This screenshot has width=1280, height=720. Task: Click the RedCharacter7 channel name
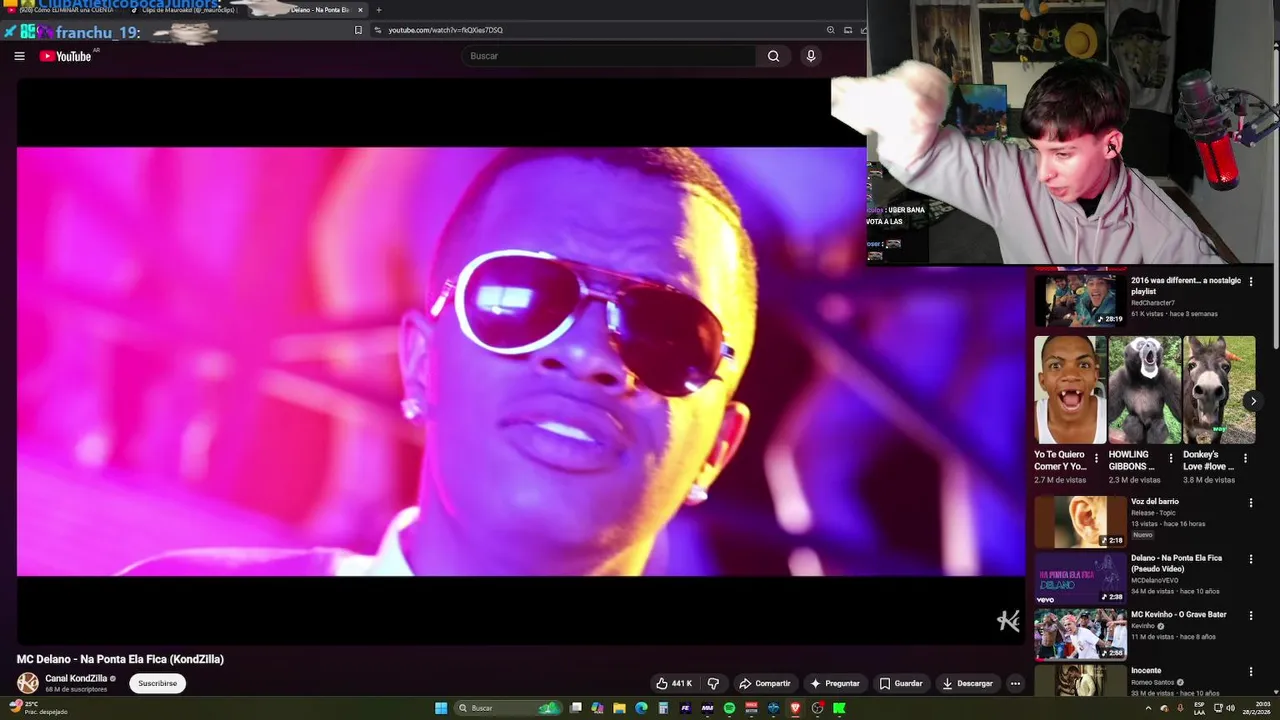pyautogui.click(x=1153, y=303)
